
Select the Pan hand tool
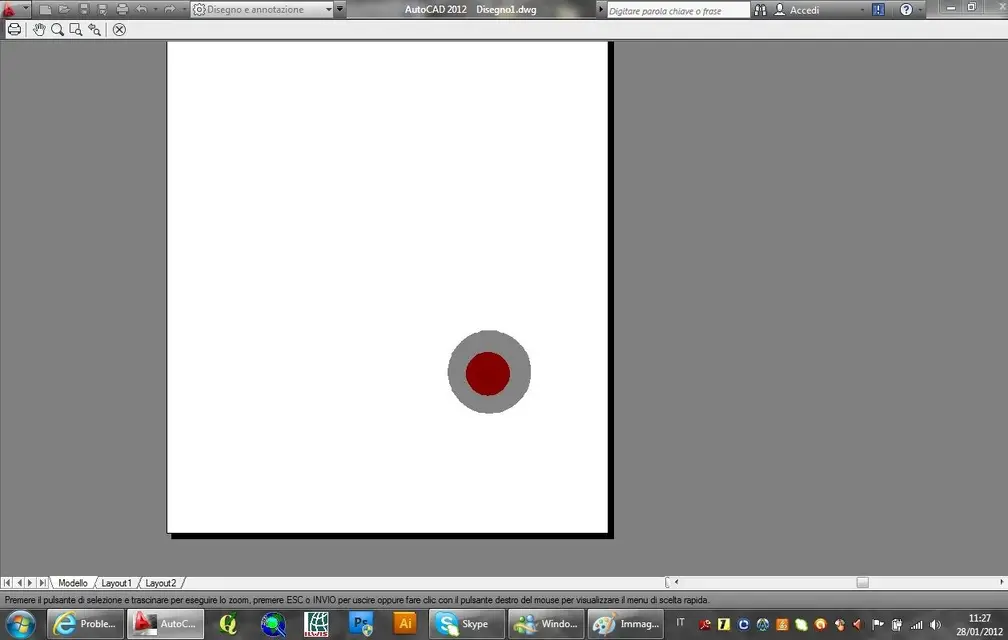tap(39, 30)
